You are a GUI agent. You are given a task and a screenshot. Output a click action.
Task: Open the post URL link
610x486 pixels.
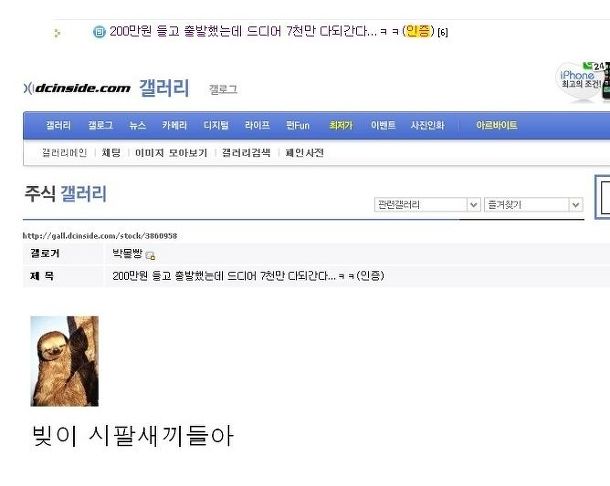click(x=100, y=236)
